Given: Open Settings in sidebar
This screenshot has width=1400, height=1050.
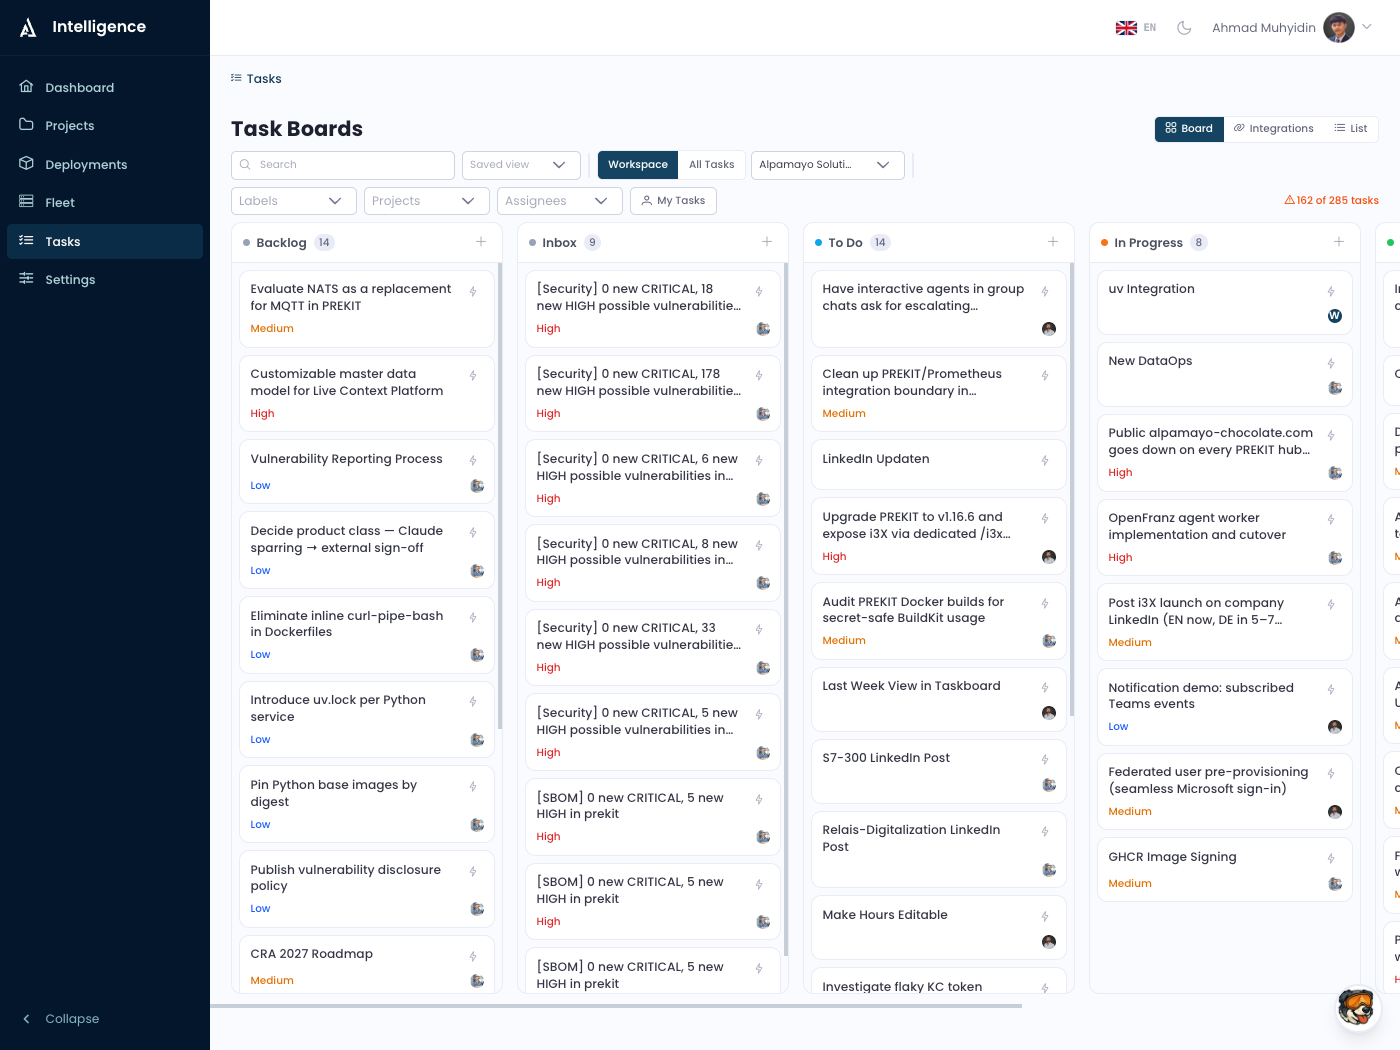Looking at the screenshot, I should click(x=104, y=280).
